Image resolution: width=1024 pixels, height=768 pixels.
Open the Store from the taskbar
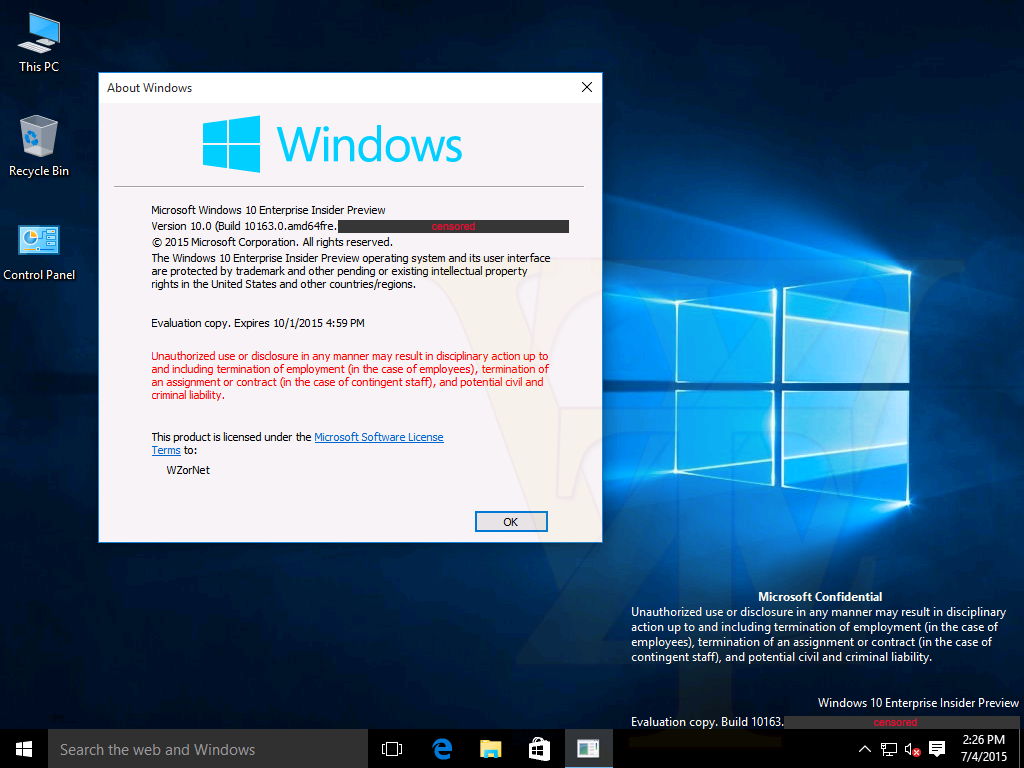pyautogui.click(x=539, y=749)
